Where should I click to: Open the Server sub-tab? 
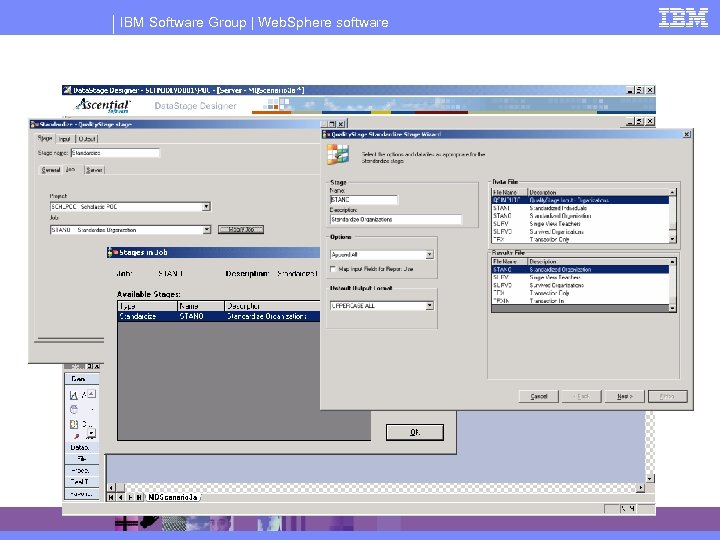click(x=94, y=170)
